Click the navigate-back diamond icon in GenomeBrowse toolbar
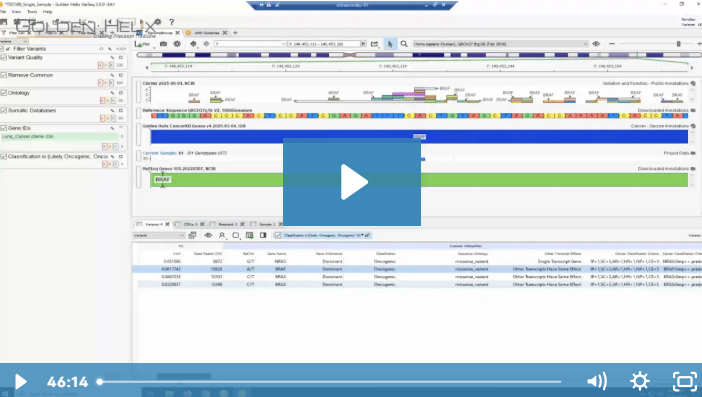Image resolution: width=702 pixels, height=397 pixels. (193, 44)
